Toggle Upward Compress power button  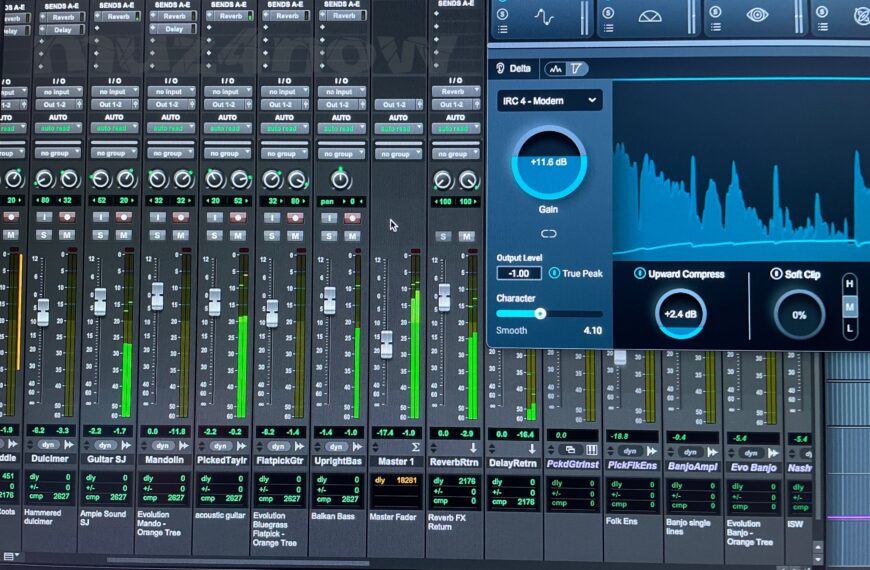(639, 274)
